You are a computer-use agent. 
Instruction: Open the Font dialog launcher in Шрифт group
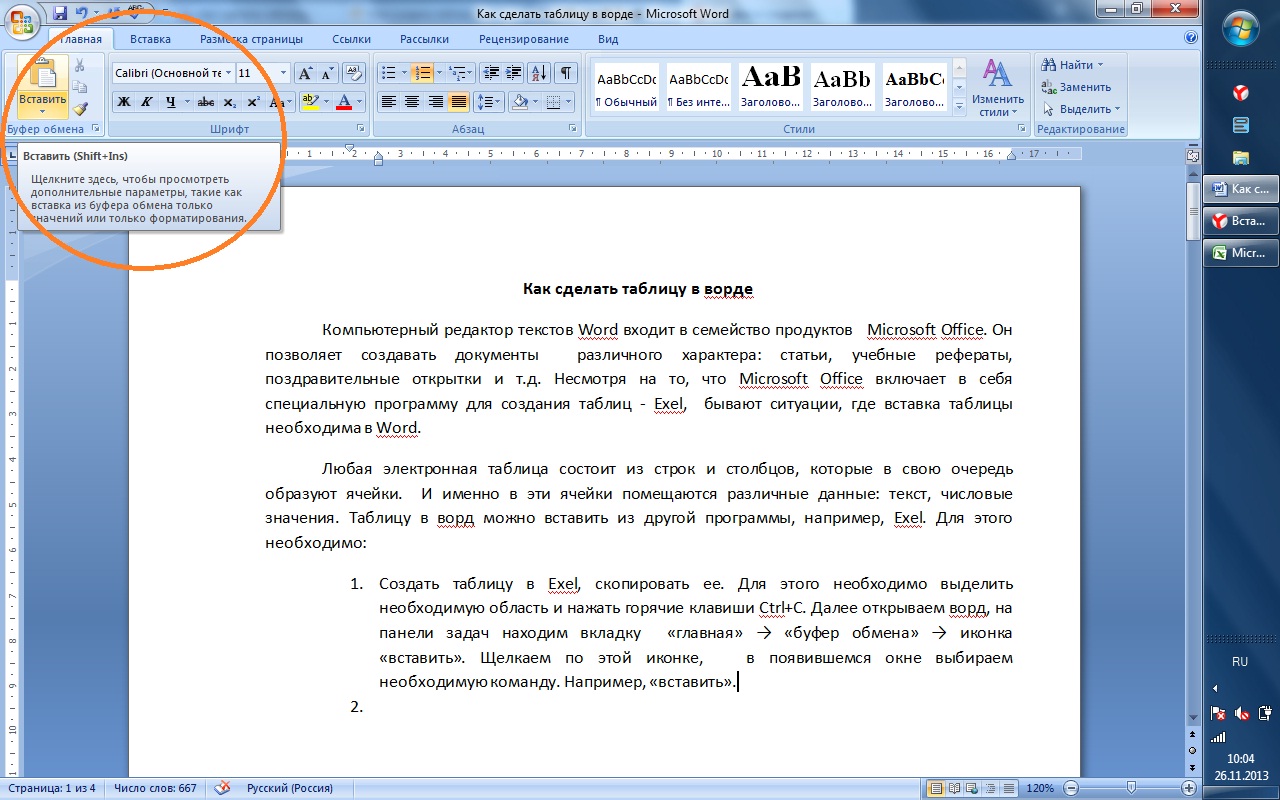click(360, 129)
